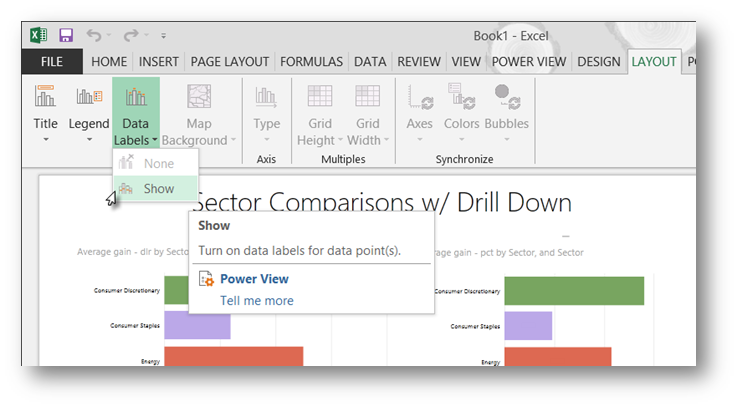
Task: Open the Tell me more link
Action: pyautogui.click(x=257, y=301)
